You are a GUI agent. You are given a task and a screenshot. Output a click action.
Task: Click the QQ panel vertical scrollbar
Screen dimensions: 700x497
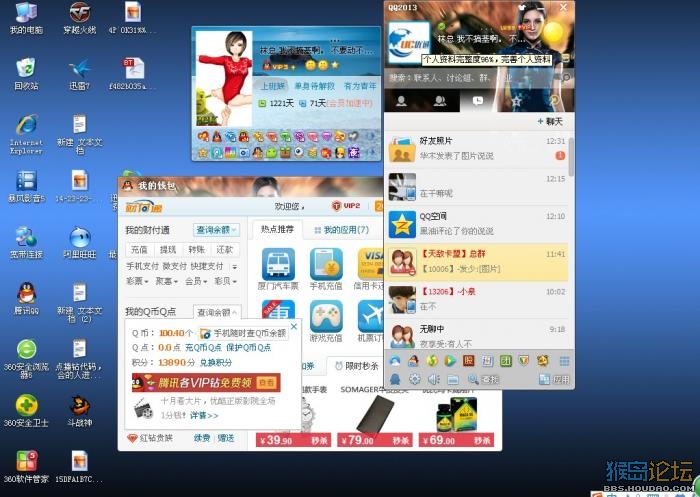[x=571, y=157]
